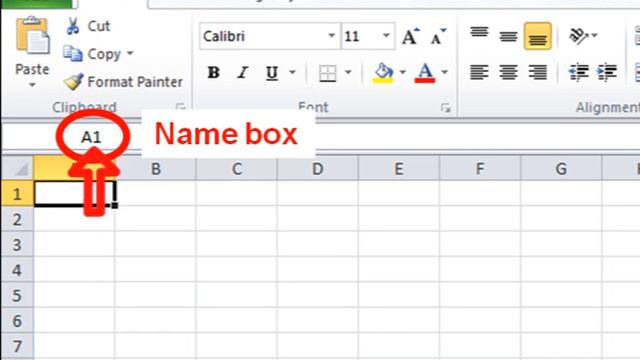This screenshot has height=360, width=640.
Task: Click the font size 11 box
Action: pos(361,36)
